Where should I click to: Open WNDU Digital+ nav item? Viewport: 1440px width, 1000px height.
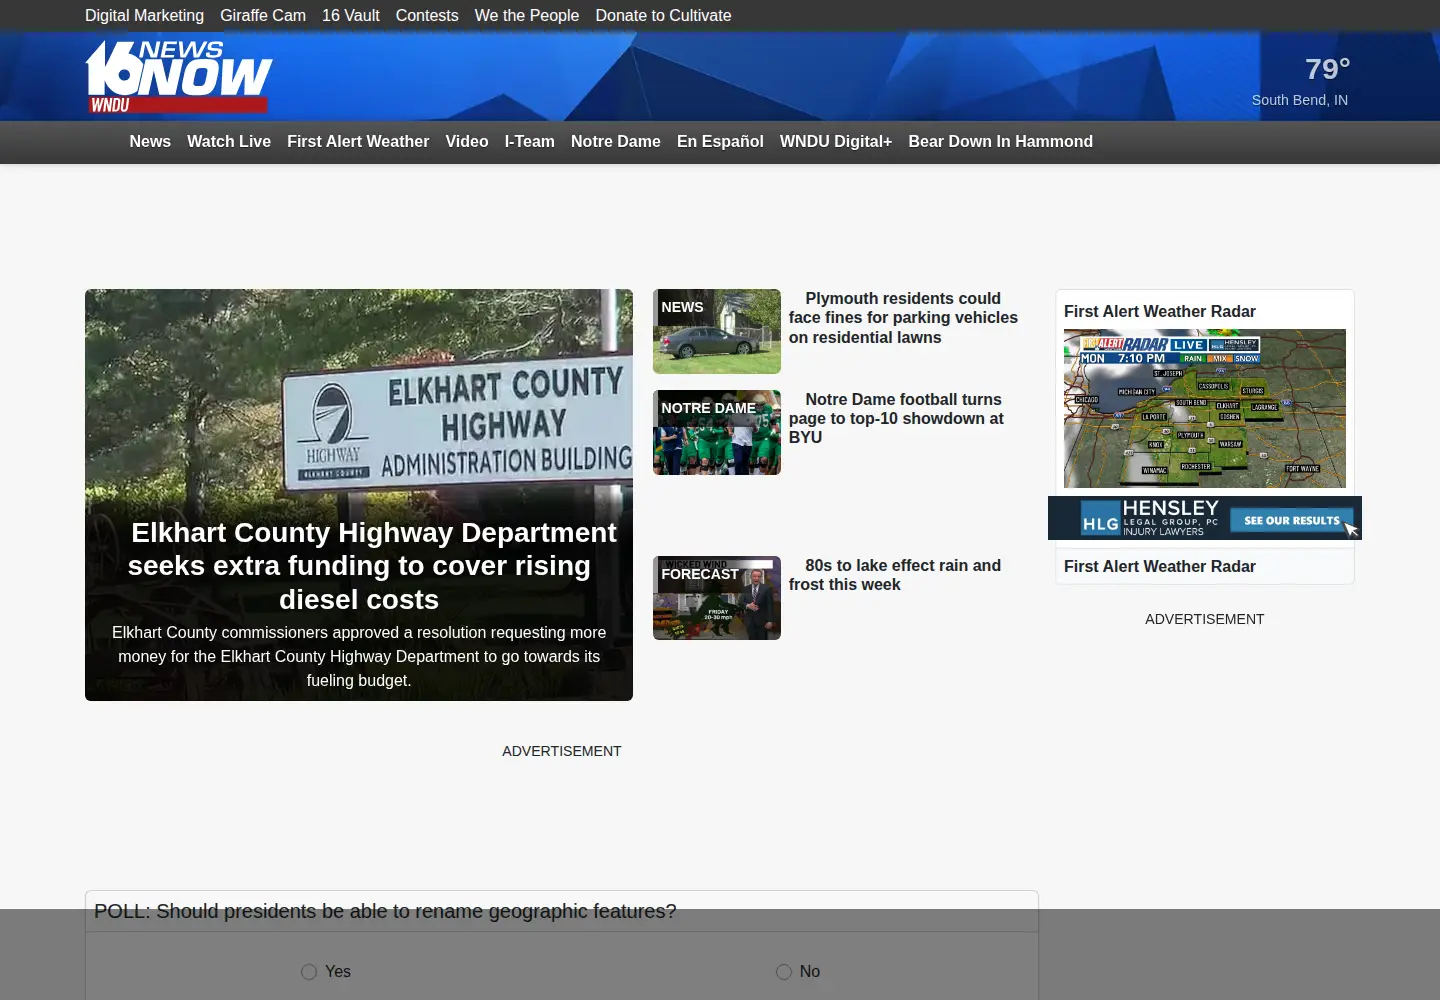836,142
